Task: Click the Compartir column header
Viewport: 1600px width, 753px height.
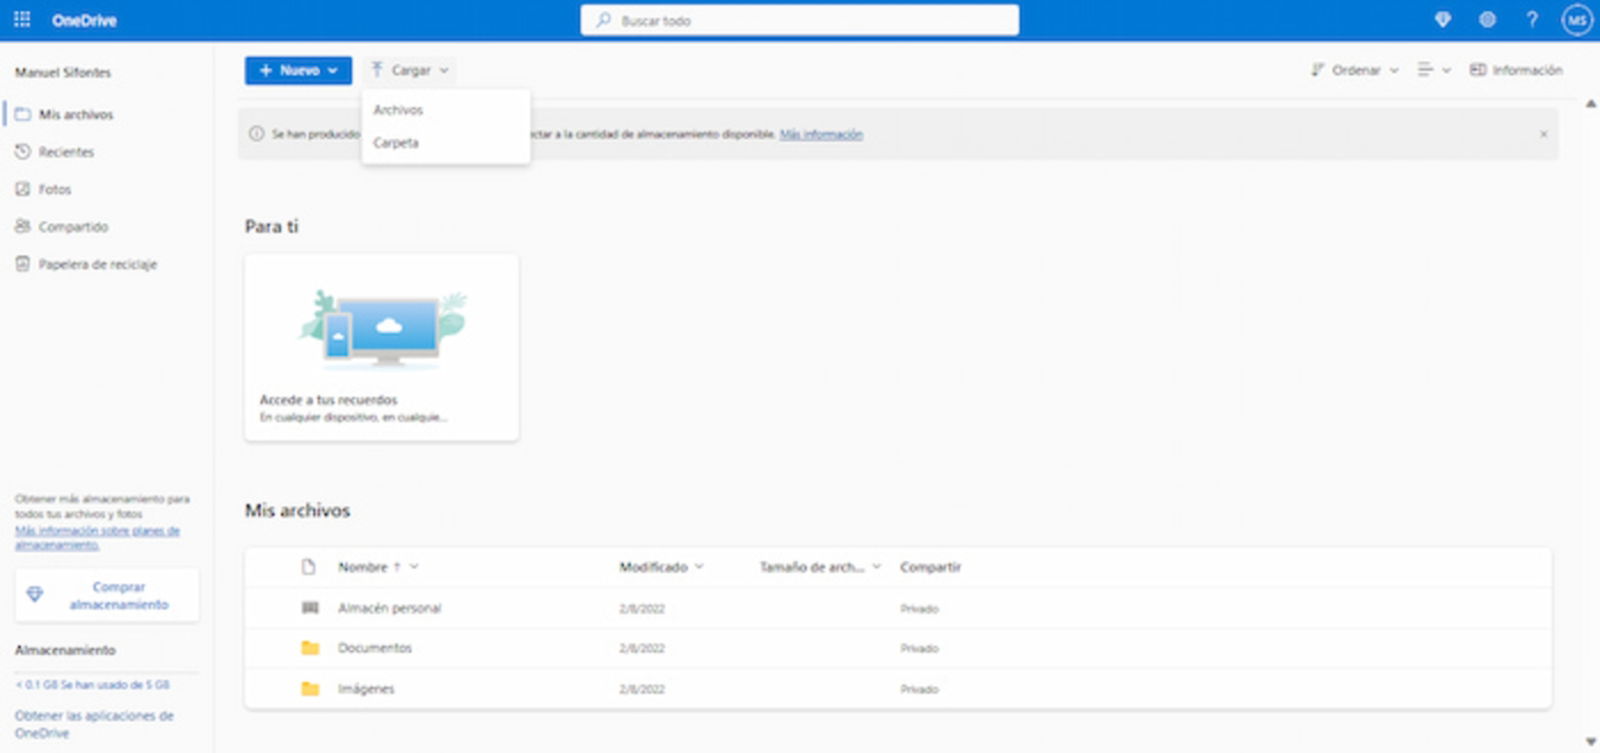Action: [x=930, y=567]
